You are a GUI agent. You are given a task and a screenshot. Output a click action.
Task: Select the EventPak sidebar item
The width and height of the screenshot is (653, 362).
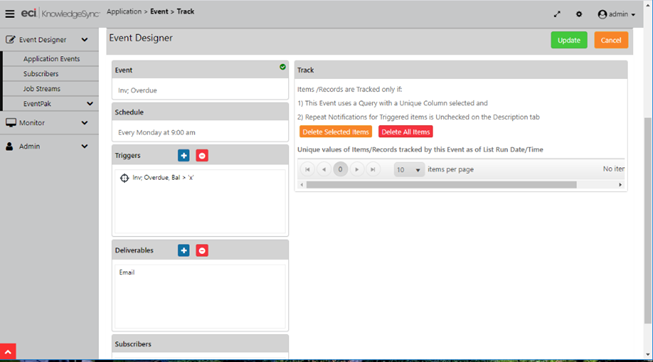(x=37, y=104)
